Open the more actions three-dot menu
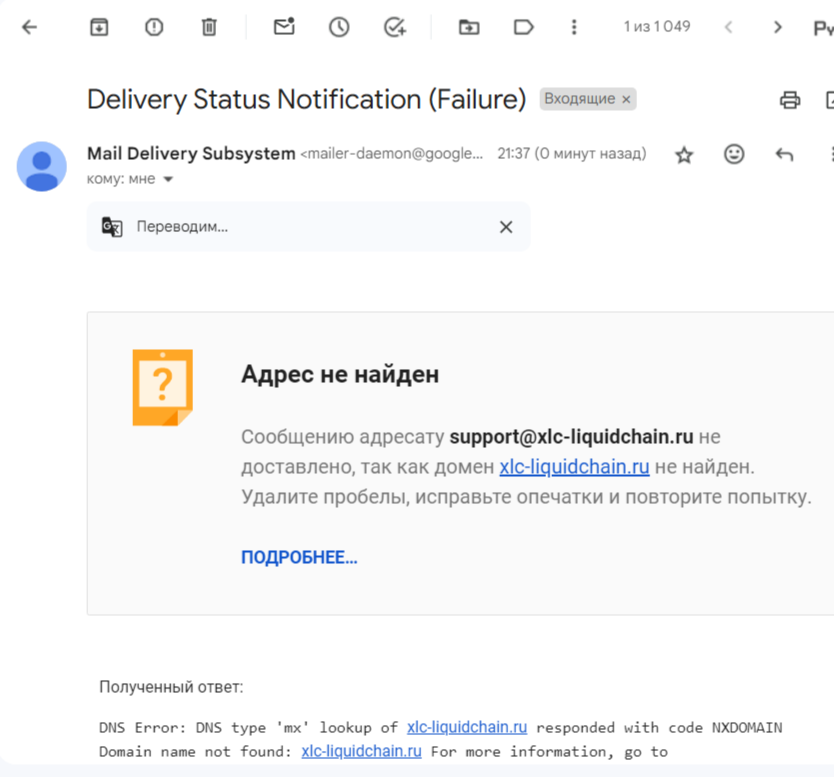Screen dimensions: 834x777 tap(574, 28)
